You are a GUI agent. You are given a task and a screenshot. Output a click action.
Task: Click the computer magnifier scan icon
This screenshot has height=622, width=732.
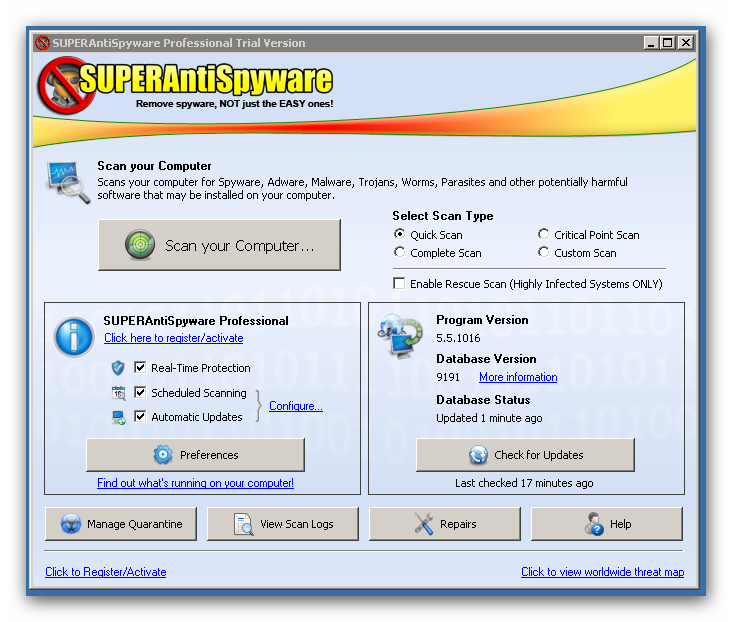pyautogui.click(x=69, y=182)
